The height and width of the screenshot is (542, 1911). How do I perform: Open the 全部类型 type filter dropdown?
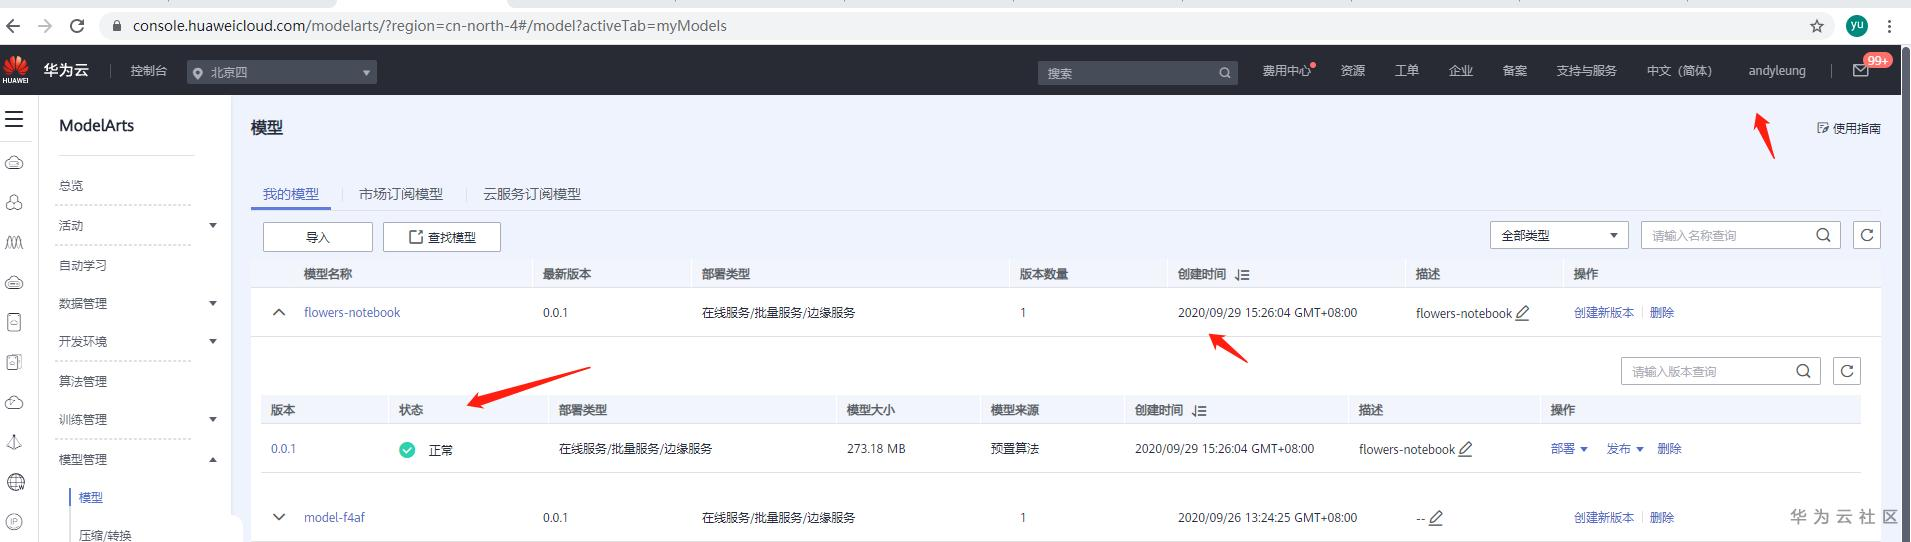(x=1559, y=235)
